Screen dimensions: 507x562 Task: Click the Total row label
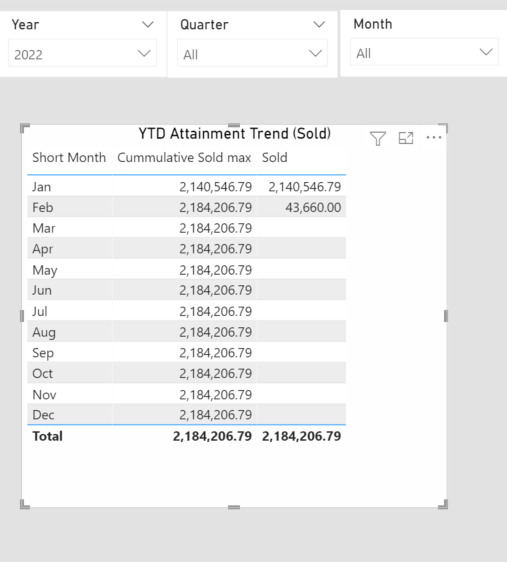tap(47, 436)
